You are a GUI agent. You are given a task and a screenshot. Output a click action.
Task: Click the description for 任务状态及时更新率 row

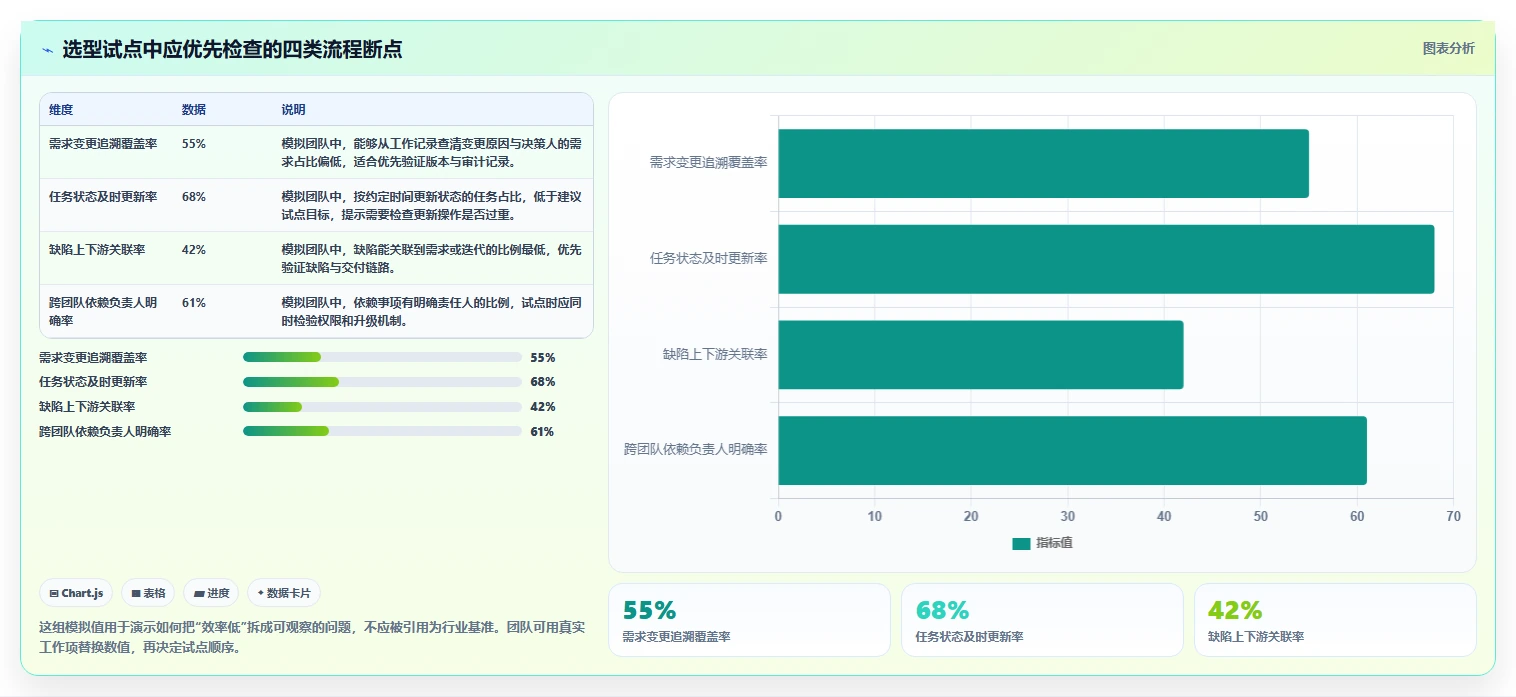click(431, 205)
